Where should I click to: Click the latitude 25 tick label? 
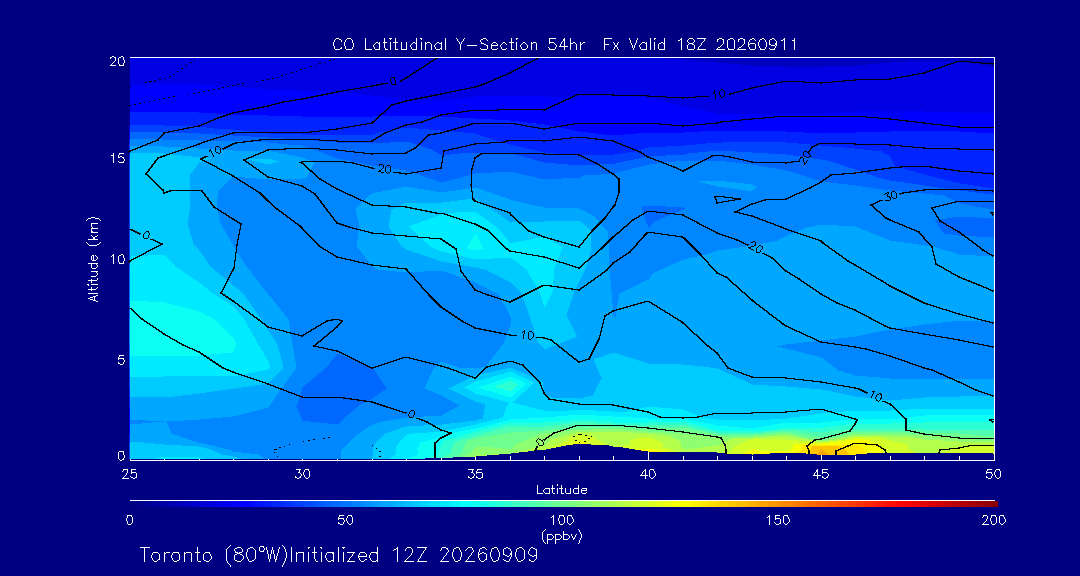click(129, 473)
